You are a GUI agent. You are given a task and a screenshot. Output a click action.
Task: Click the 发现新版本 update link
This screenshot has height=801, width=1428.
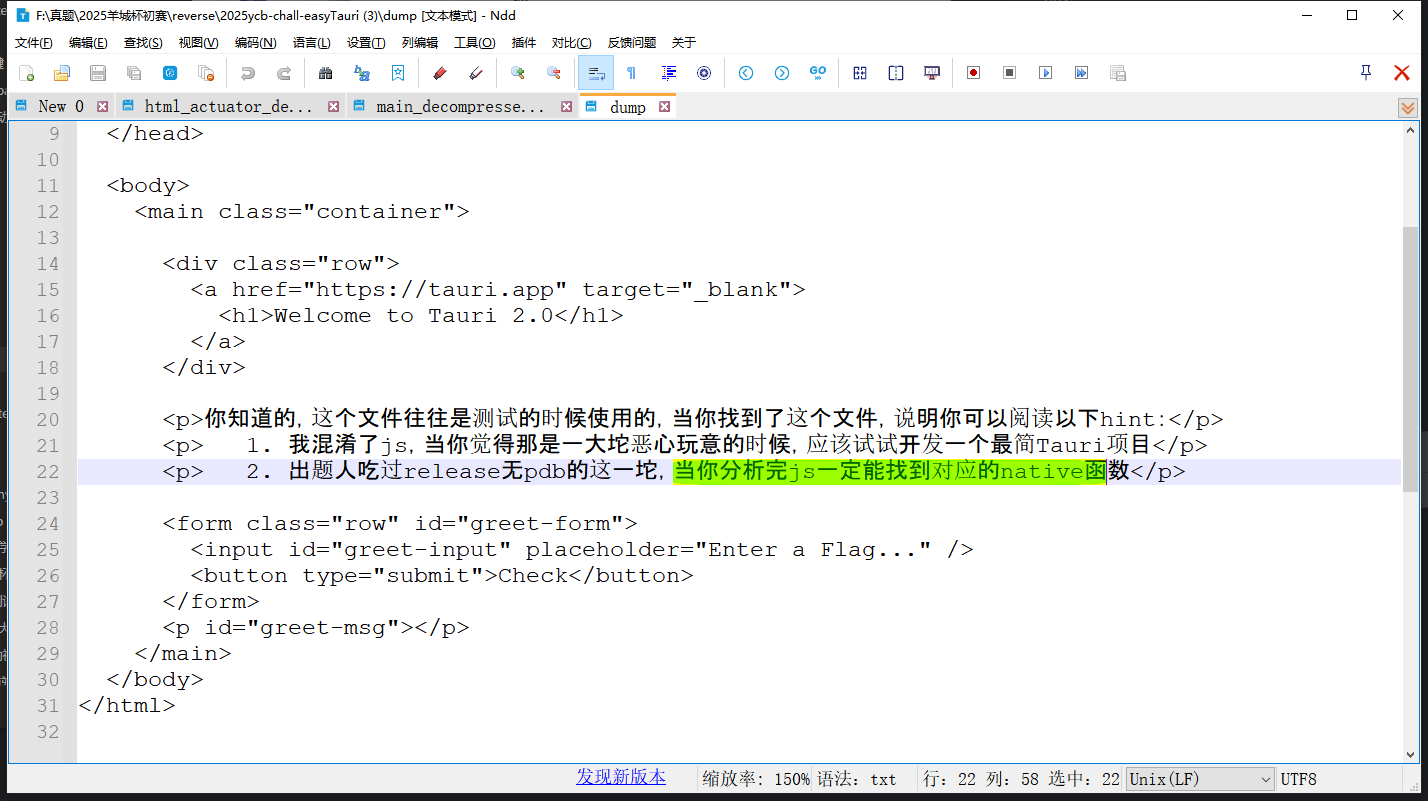[x=621, y=777]
